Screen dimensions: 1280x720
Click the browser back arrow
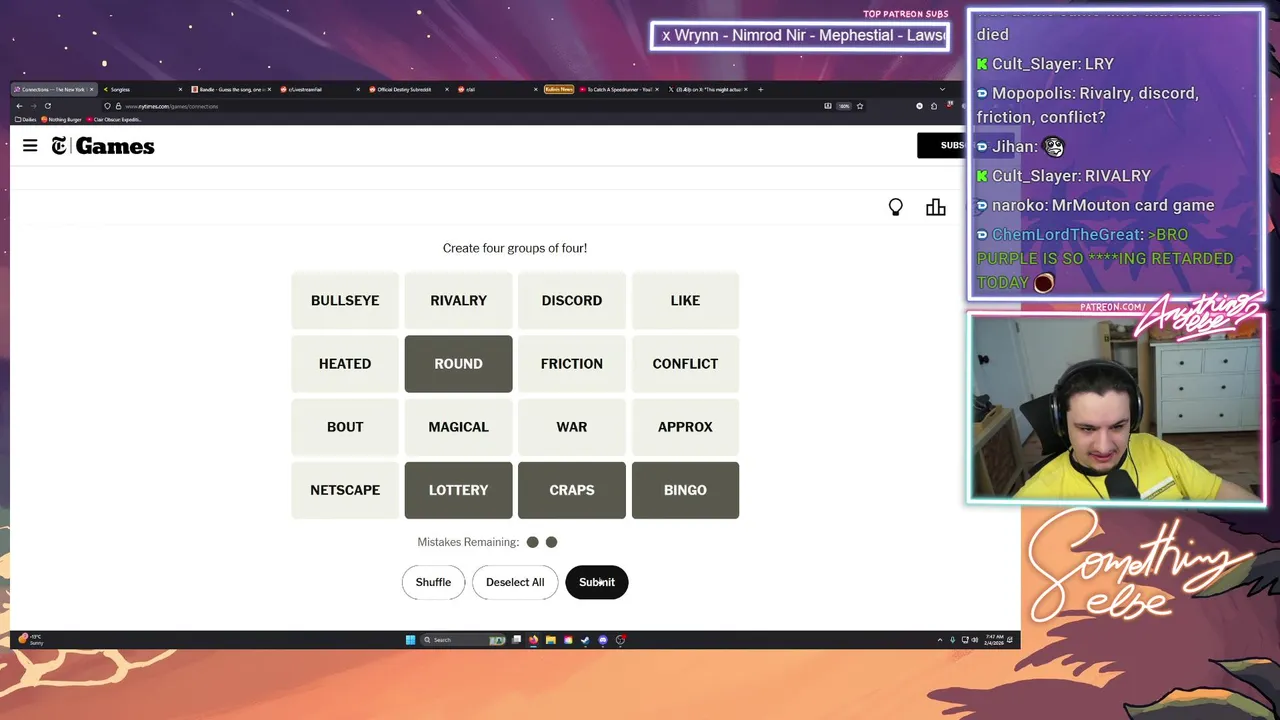pyautogui.click(x=19, y=106)
